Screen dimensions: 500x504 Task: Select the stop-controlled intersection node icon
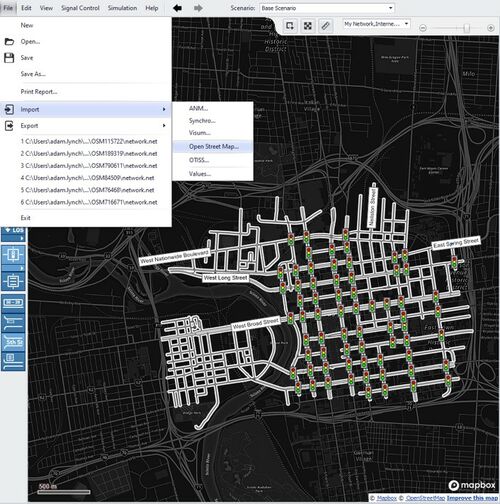click(13, 281)
